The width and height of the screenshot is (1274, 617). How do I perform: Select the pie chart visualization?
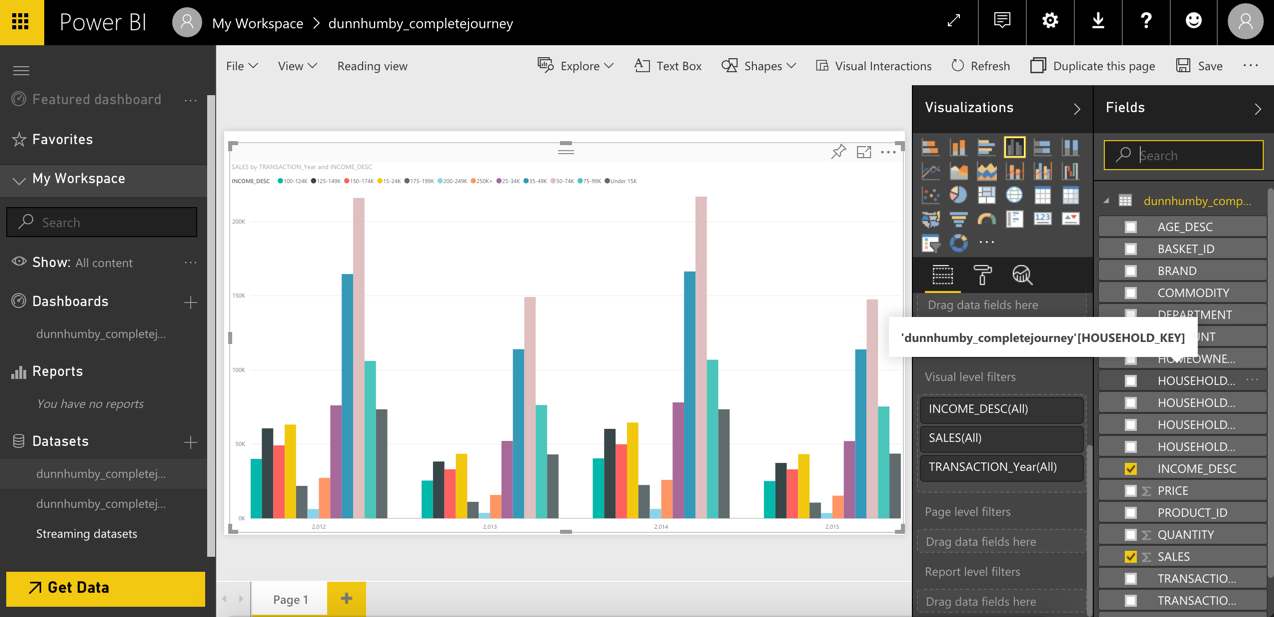coord(959,195)
